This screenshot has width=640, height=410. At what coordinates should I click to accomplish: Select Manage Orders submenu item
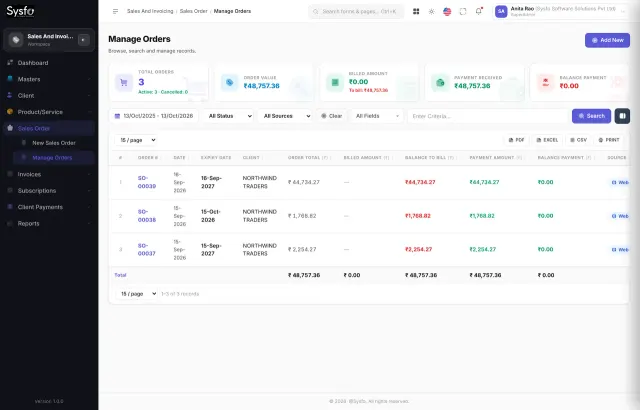(53, 158)
